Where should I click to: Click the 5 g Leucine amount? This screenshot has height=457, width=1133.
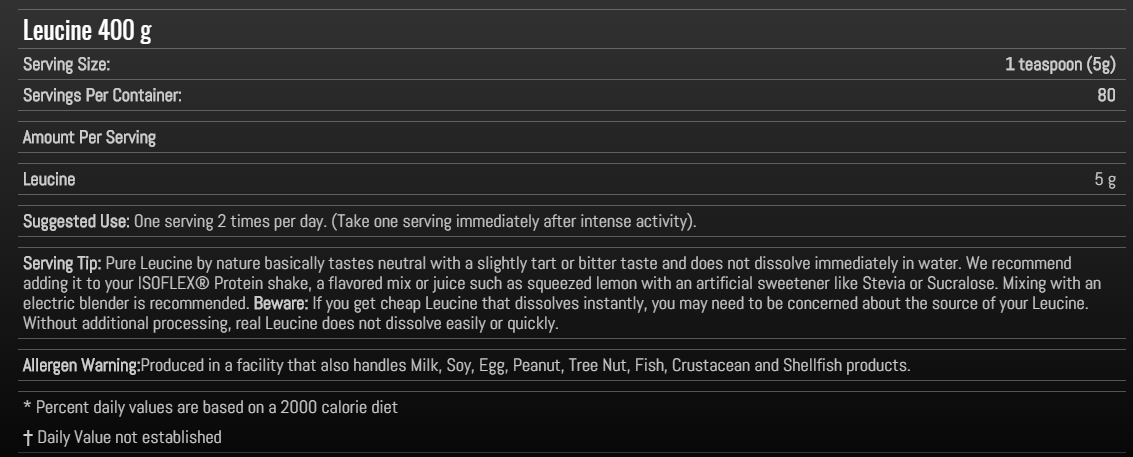tap(1105, 179)
